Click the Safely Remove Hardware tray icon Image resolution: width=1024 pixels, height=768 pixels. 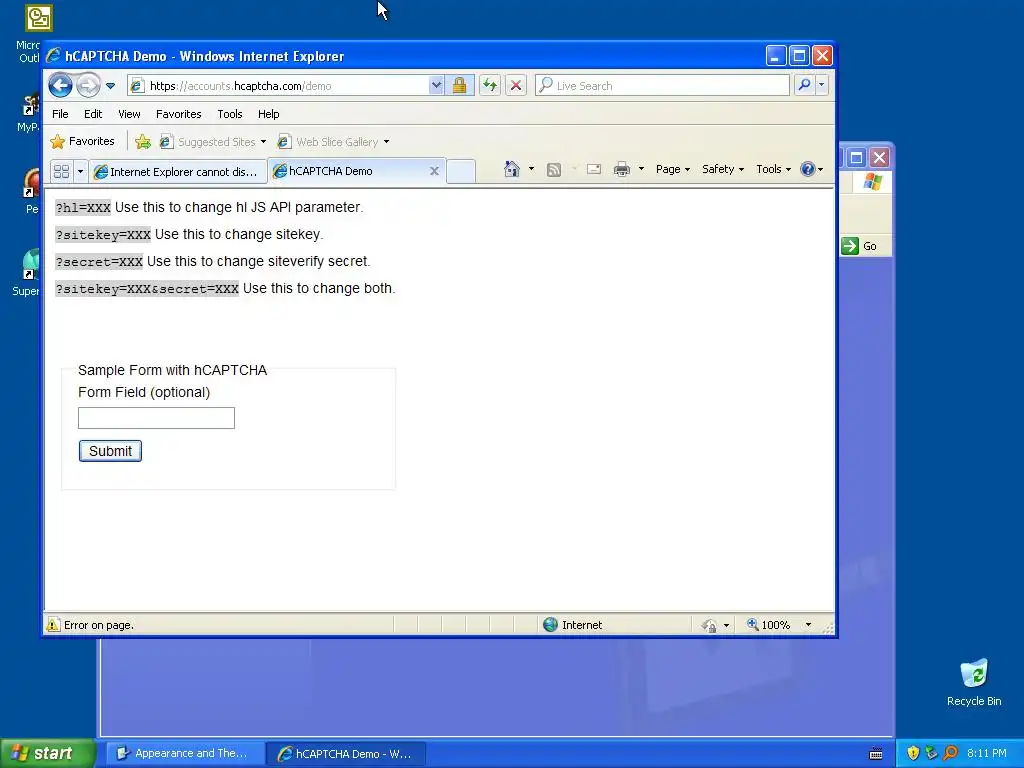click(x=931, y=753)
